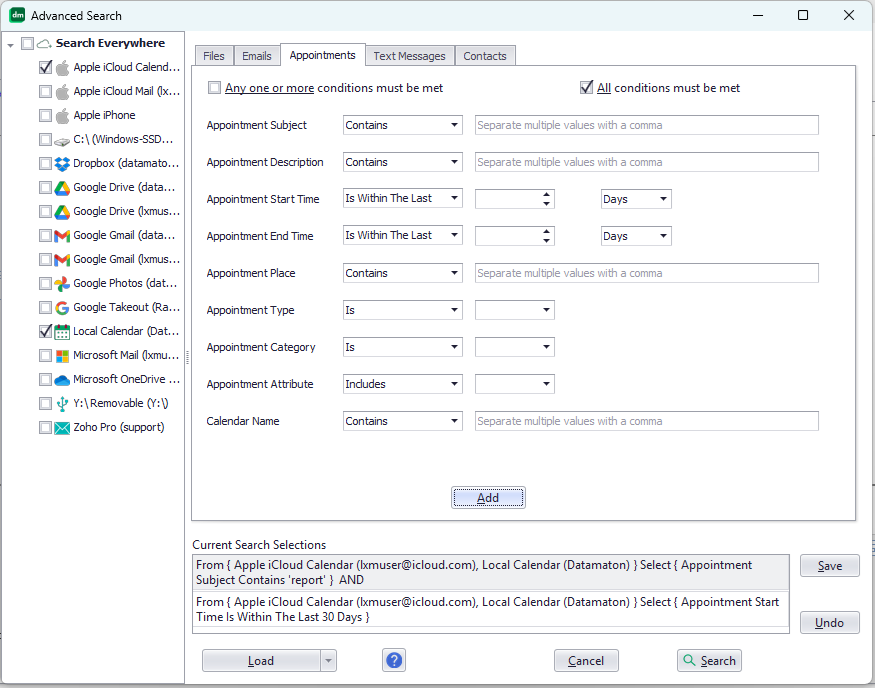
Task: Open the Days unit dropdown for Start Time
Action: (636, 199)
